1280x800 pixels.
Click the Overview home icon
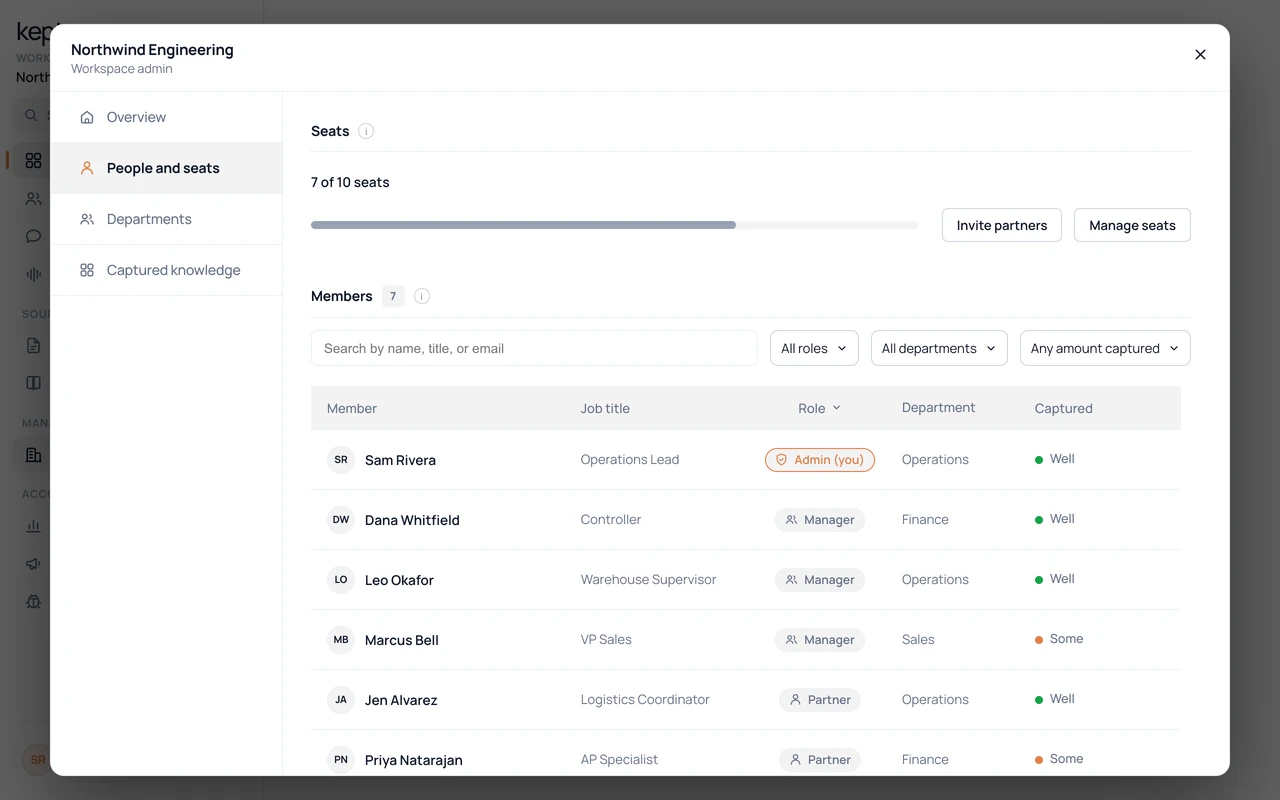pos(87,117)
